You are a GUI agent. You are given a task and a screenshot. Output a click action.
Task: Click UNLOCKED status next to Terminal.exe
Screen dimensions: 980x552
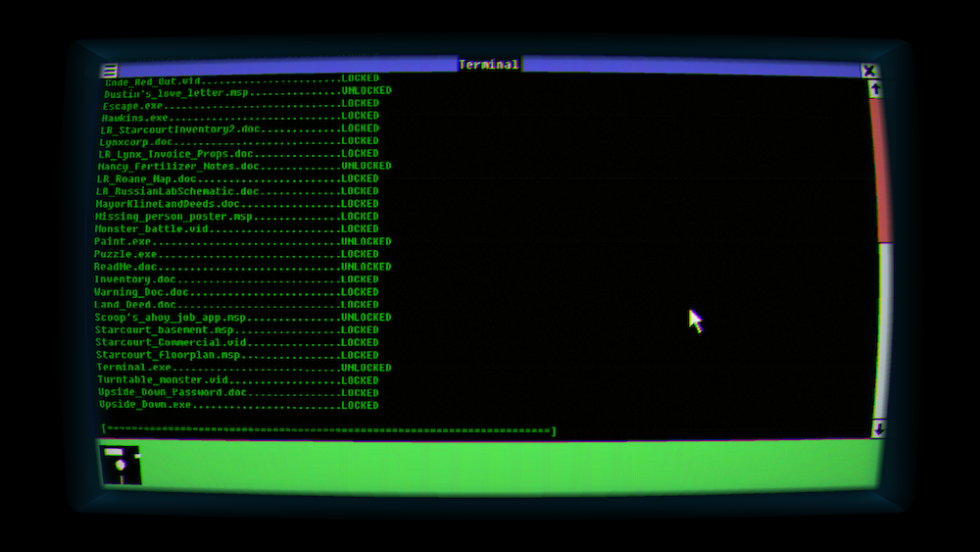tap(366, 368)
